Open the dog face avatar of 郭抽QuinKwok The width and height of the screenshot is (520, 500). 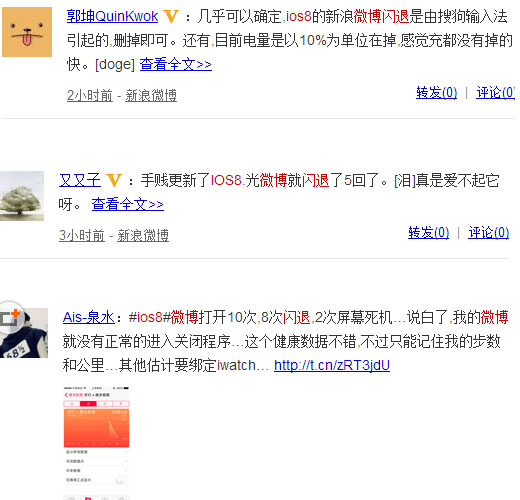(x=27, y=32)
